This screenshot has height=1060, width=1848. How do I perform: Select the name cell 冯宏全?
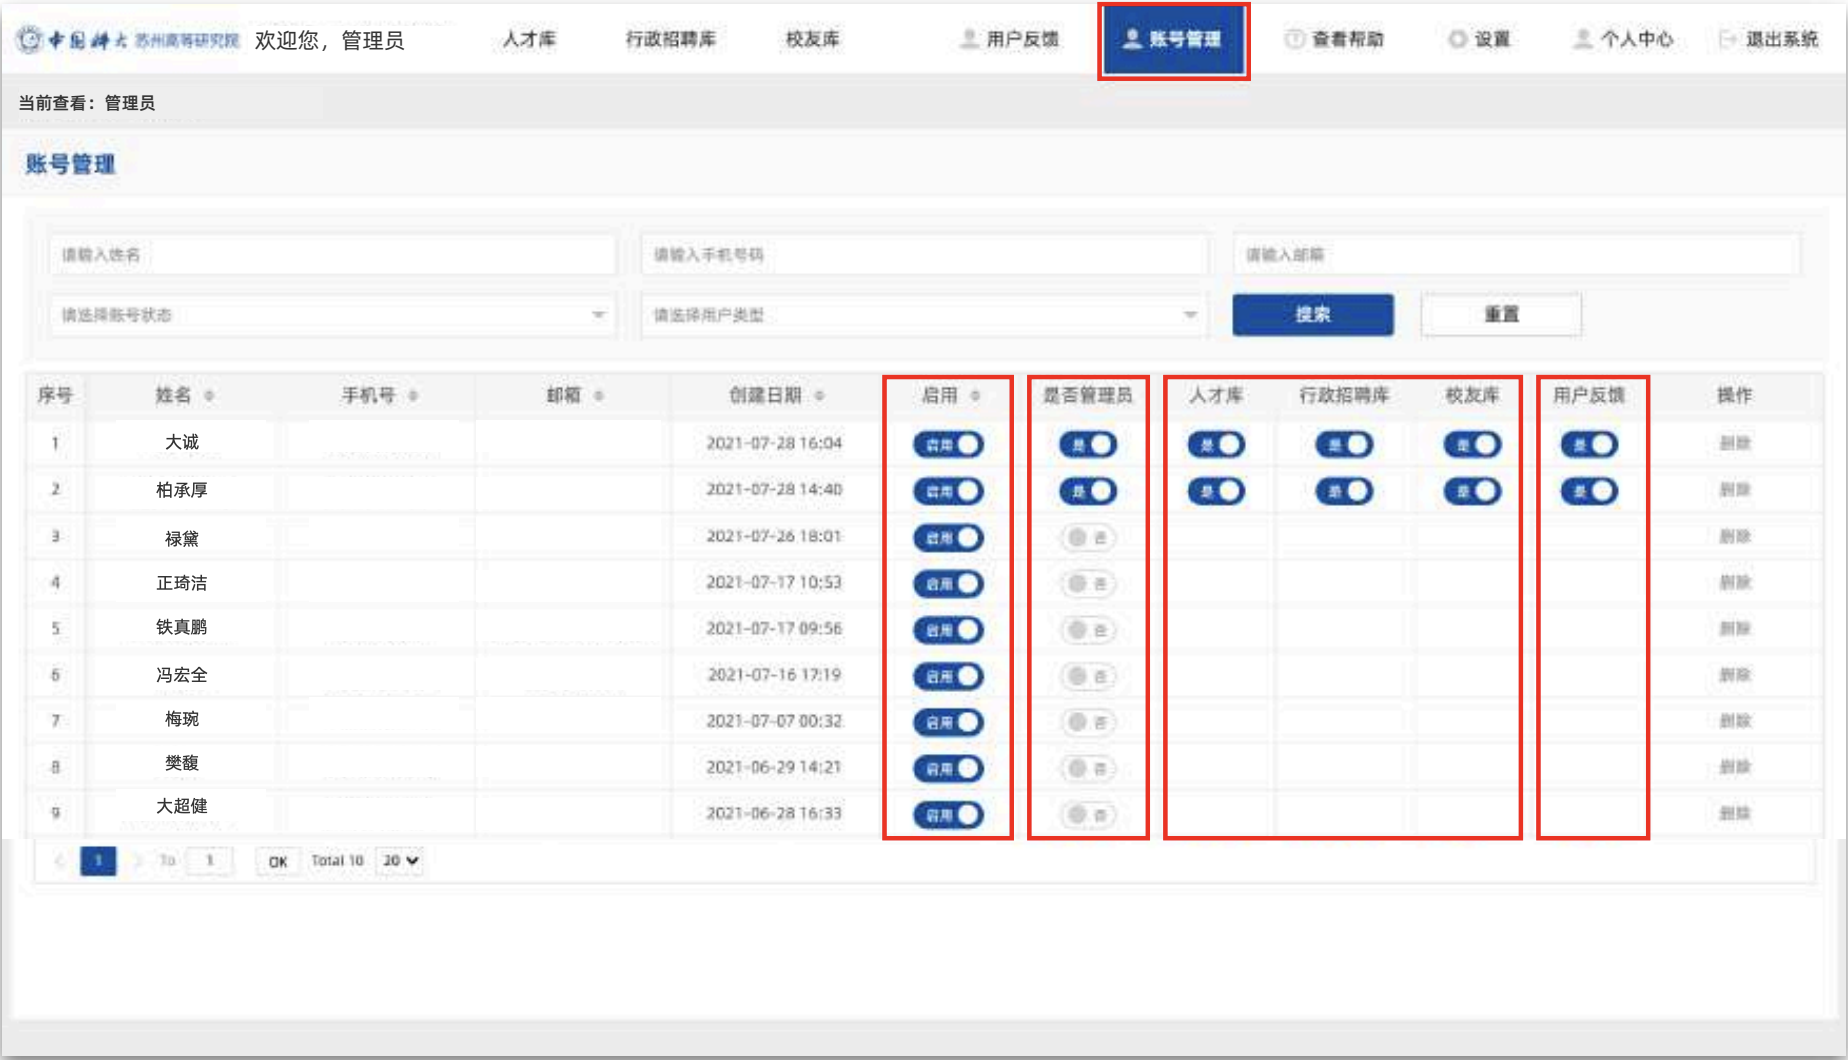tap(181, 675)
